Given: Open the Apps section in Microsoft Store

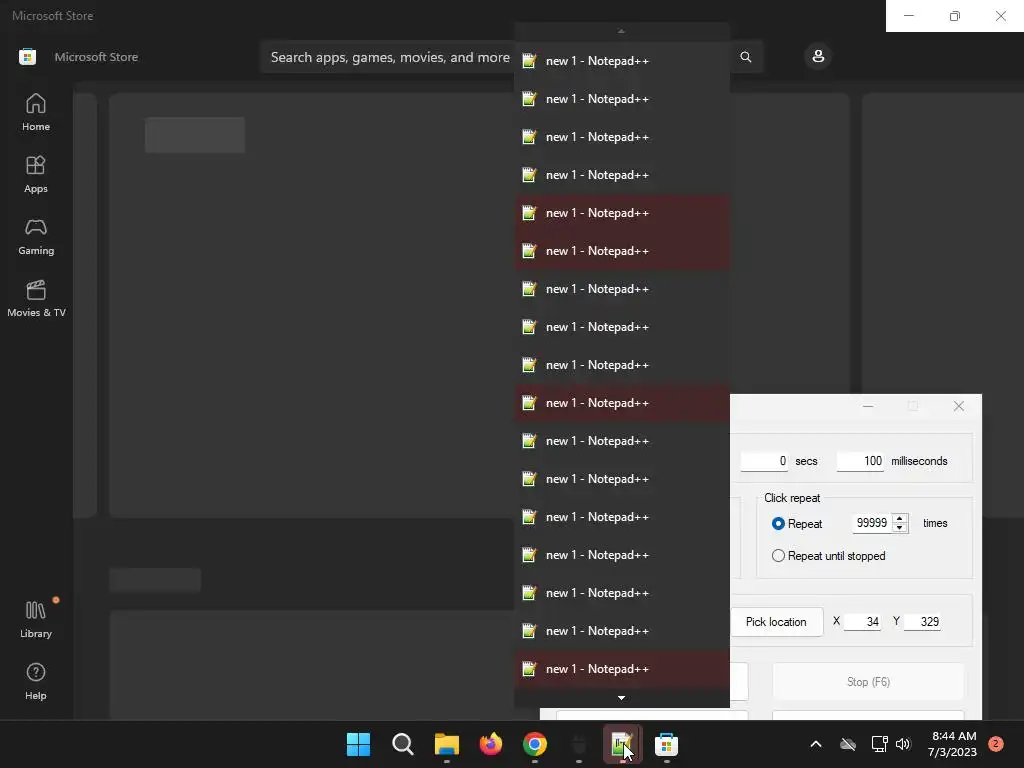Looking at the screenshot, I should pos(36,174).
